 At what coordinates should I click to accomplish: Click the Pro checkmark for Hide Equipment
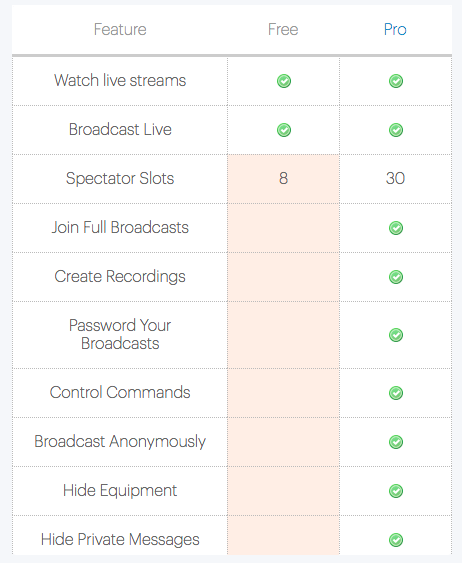click(x=396, y=491)
